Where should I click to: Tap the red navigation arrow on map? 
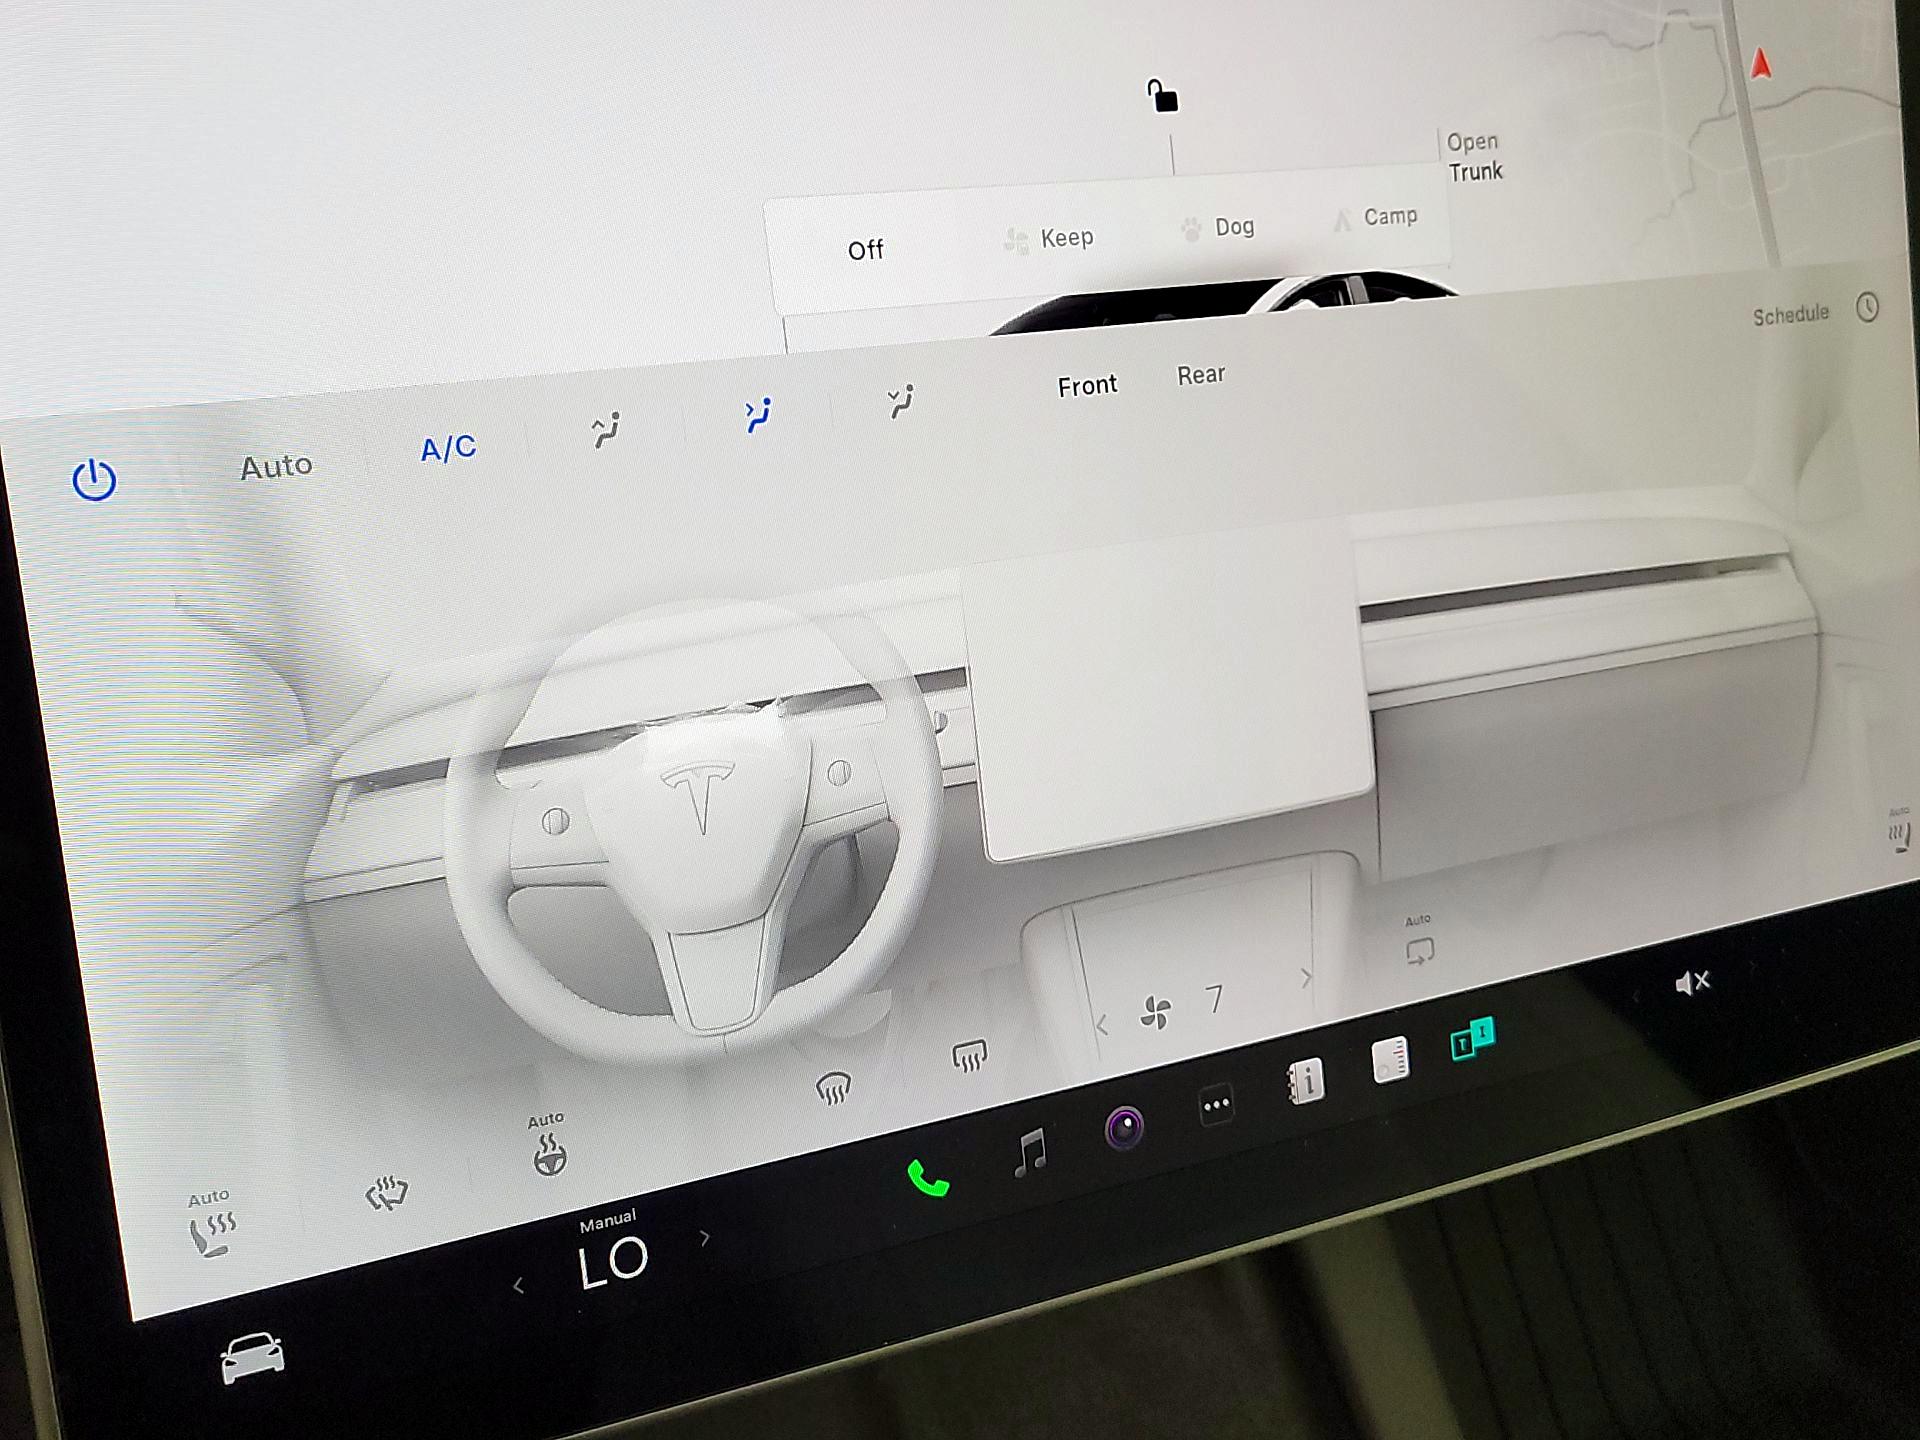(x=1761, y=64)
